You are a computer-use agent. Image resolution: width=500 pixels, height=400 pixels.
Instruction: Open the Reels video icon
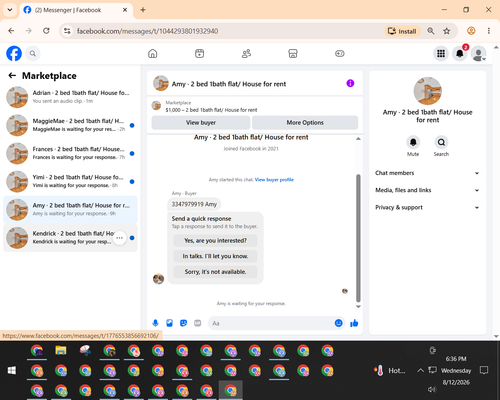click(x=199, y=53)
